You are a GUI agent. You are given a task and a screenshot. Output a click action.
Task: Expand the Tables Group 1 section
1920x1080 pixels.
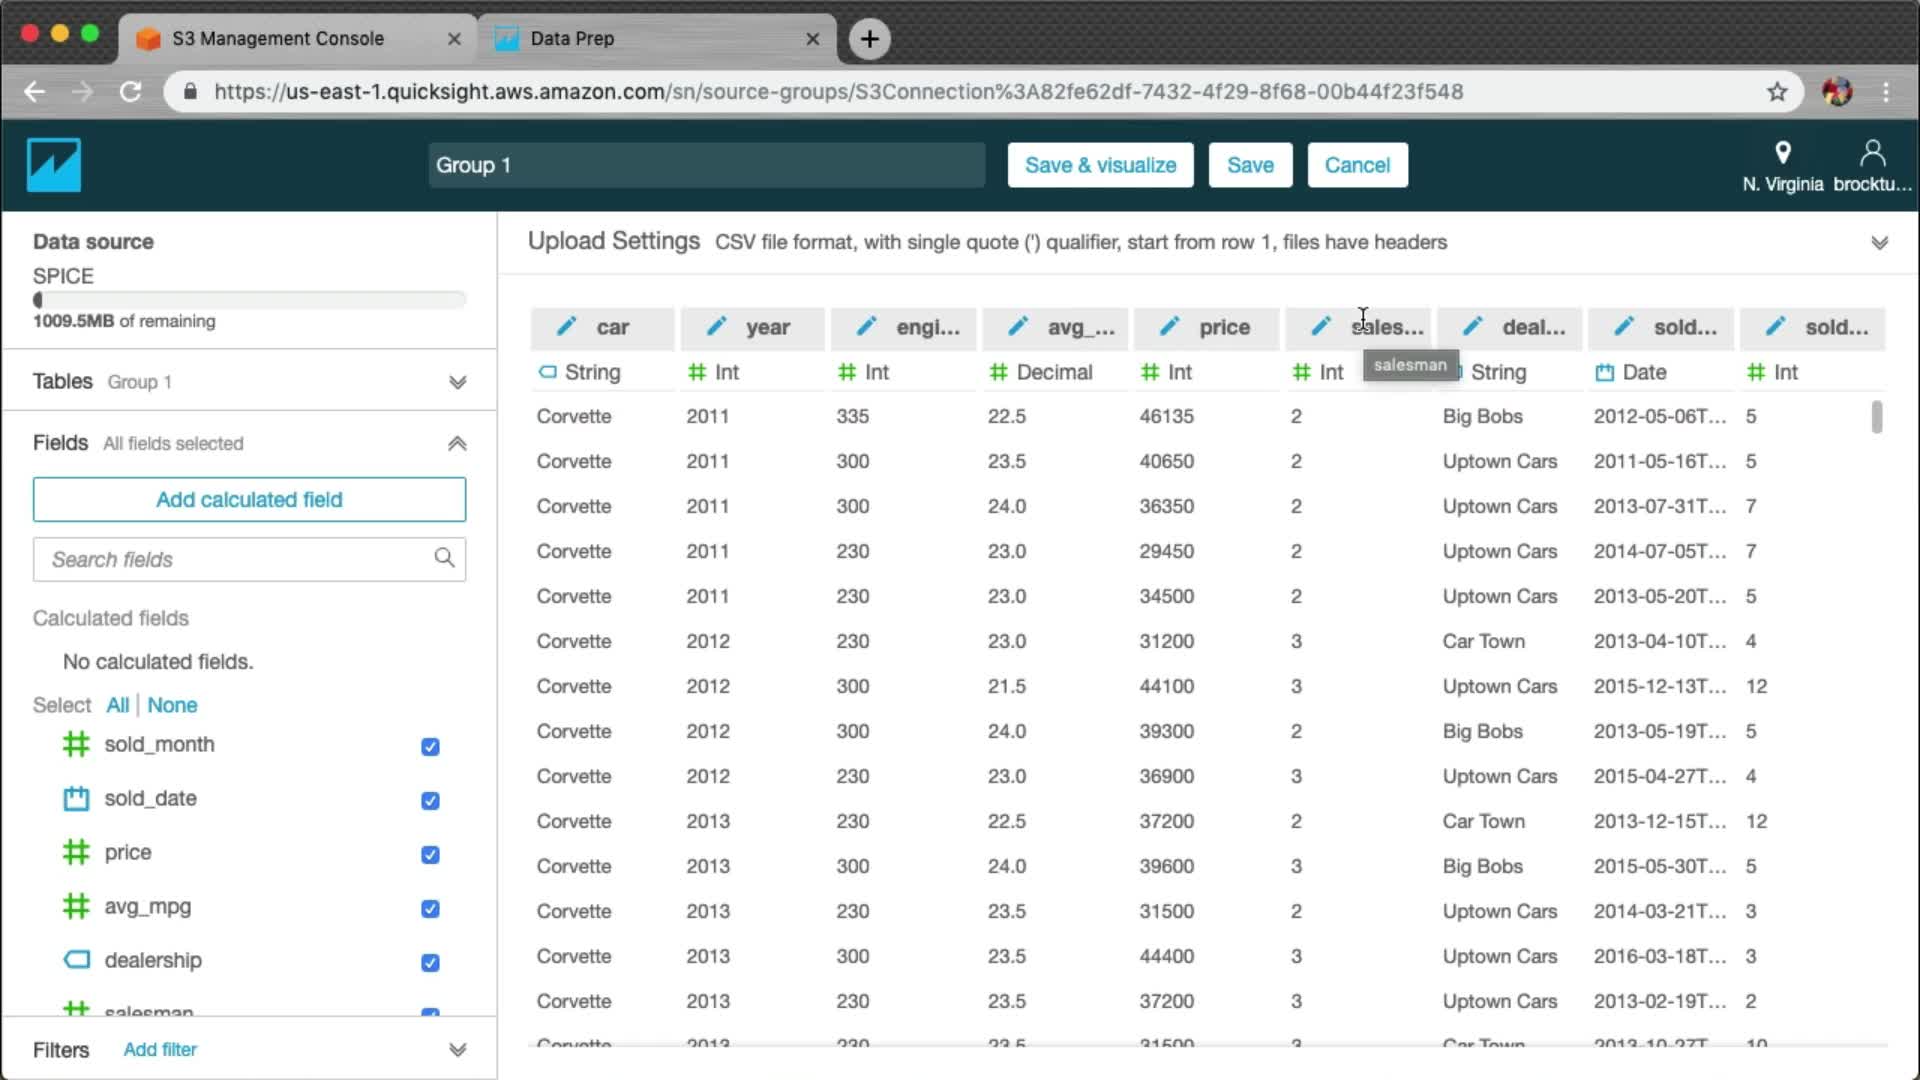tap(457, 382)
